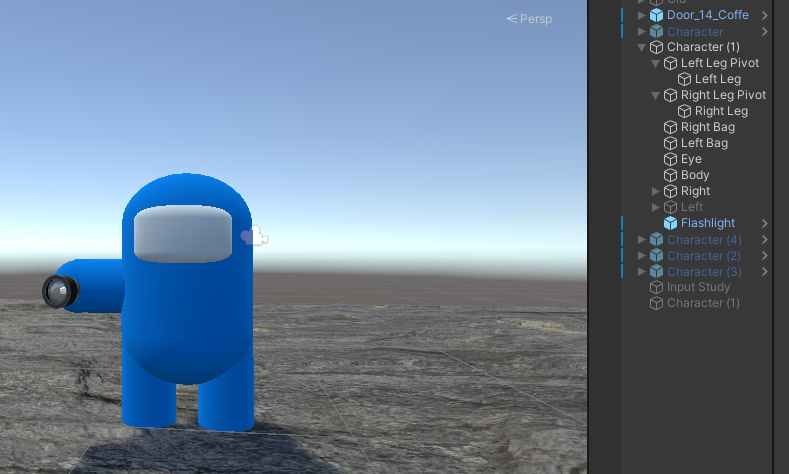The image size is (789, 474).
Task: Expand Character (2) in the hierarchy
Action: [x=642, y=256]
